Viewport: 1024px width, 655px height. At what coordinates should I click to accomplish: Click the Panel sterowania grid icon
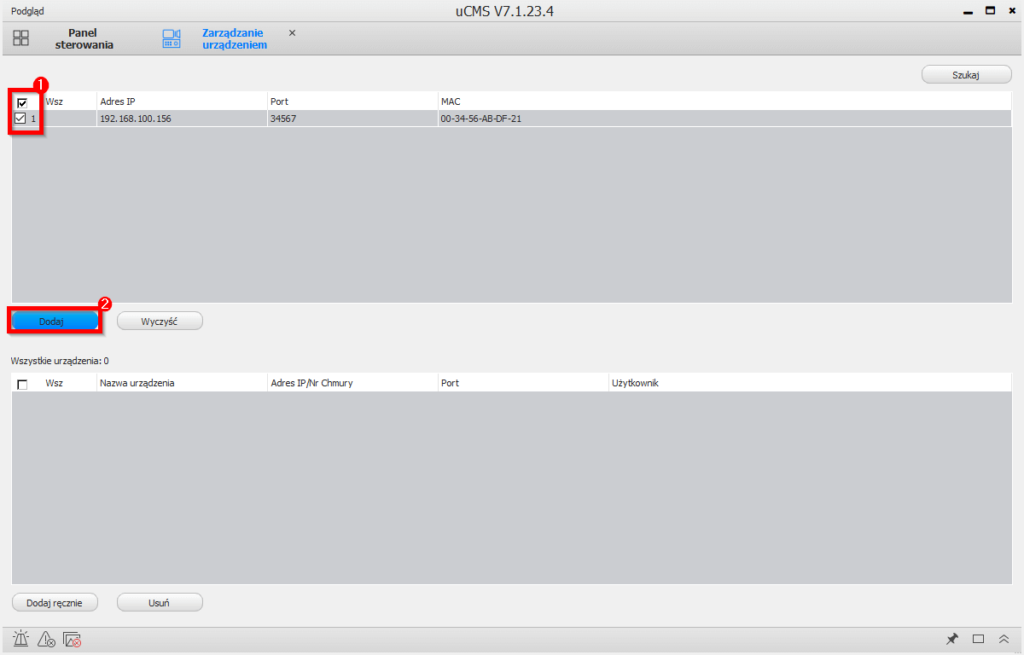pos(21,38)
